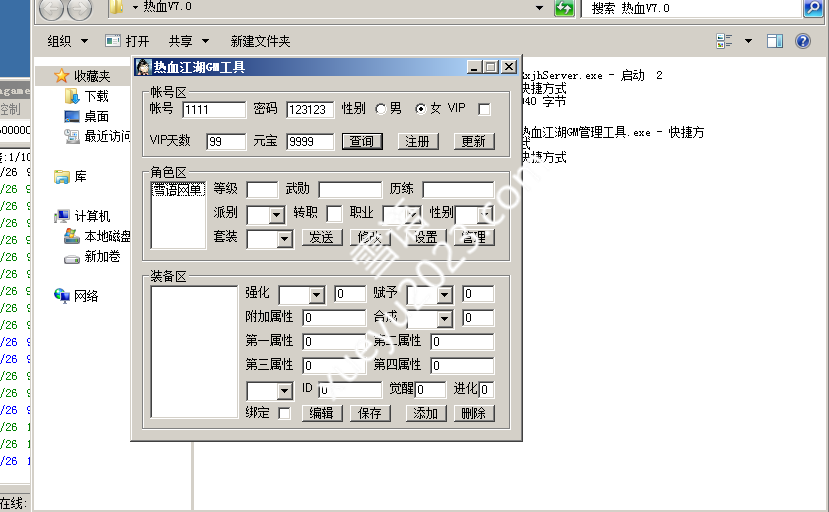Open the 组织 menu

pyautogui.click(x=68, y=41)
